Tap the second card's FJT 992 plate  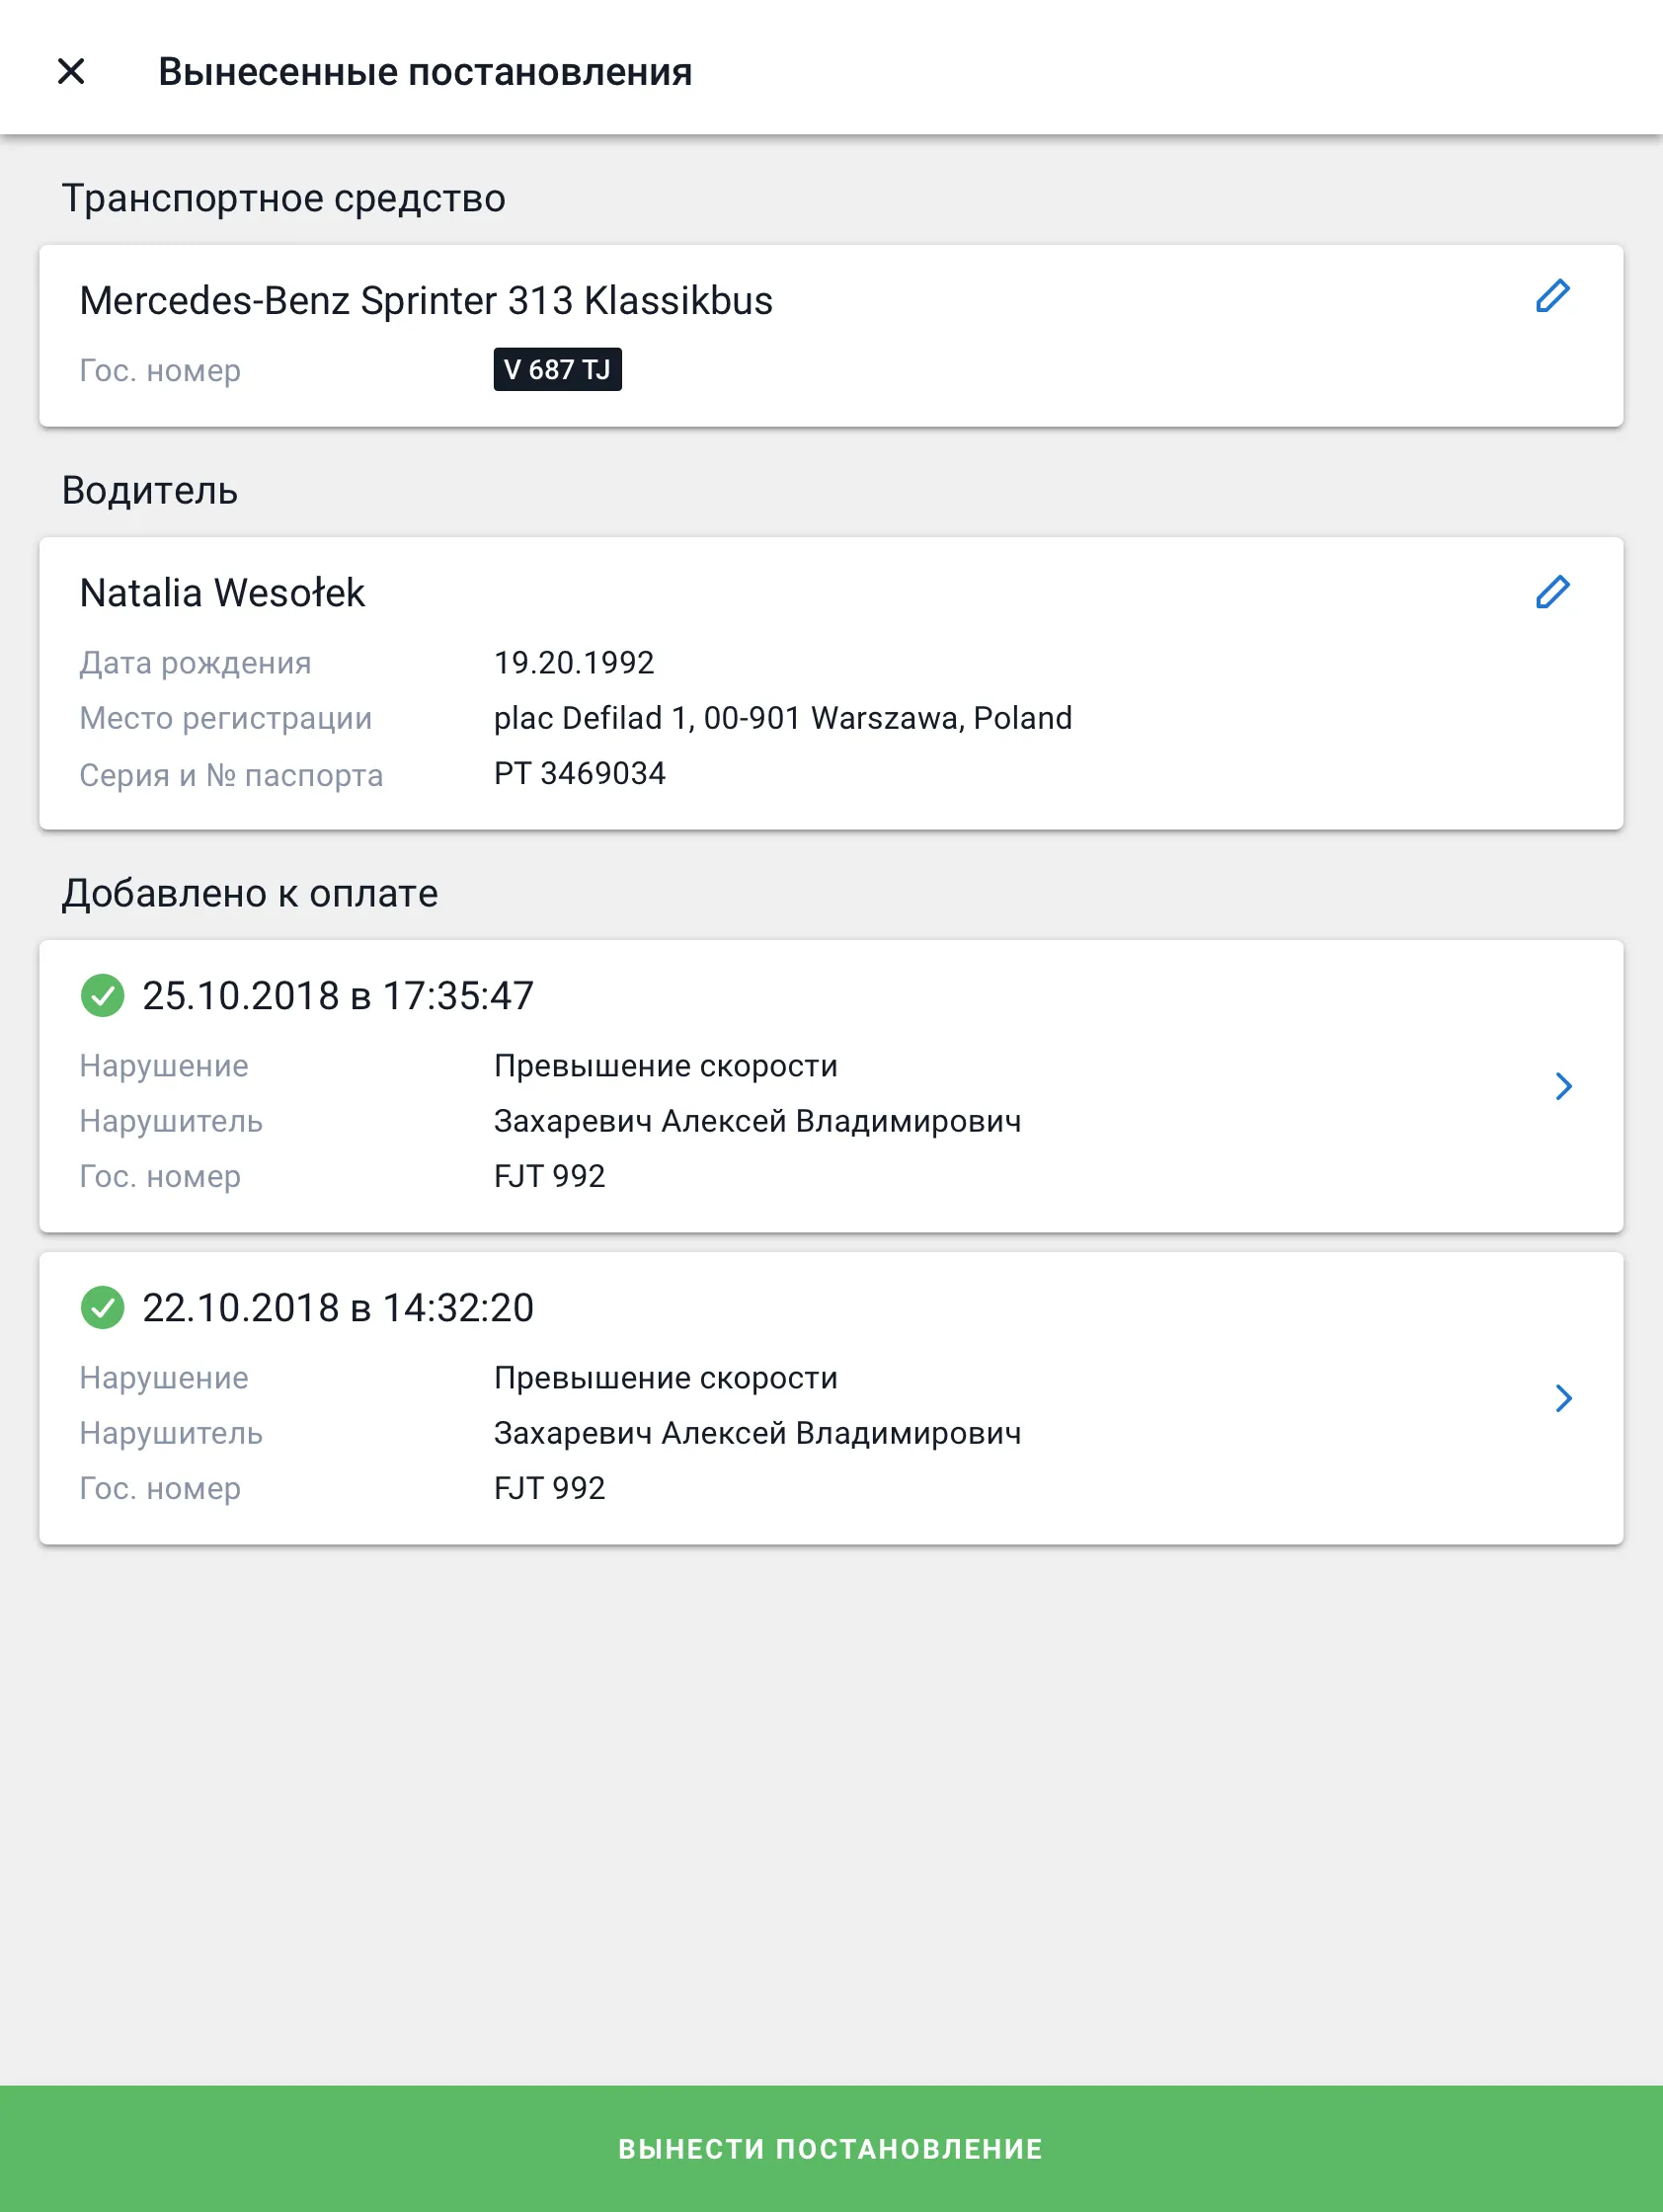point(549,1488)
